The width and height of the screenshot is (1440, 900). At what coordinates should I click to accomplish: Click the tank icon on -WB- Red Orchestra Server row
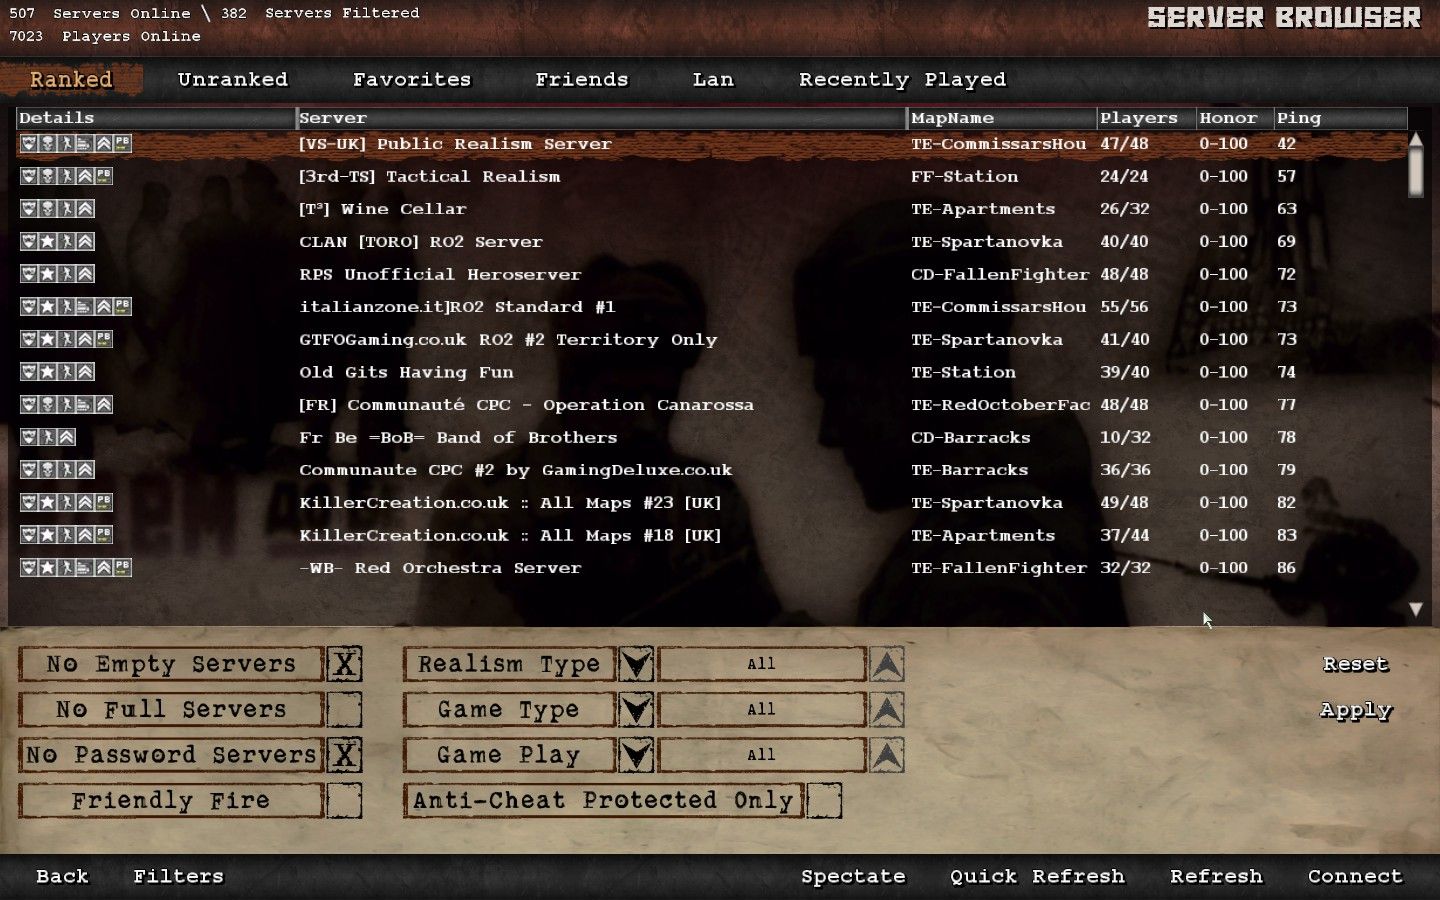pyautogui.click(x=84, y=568)
